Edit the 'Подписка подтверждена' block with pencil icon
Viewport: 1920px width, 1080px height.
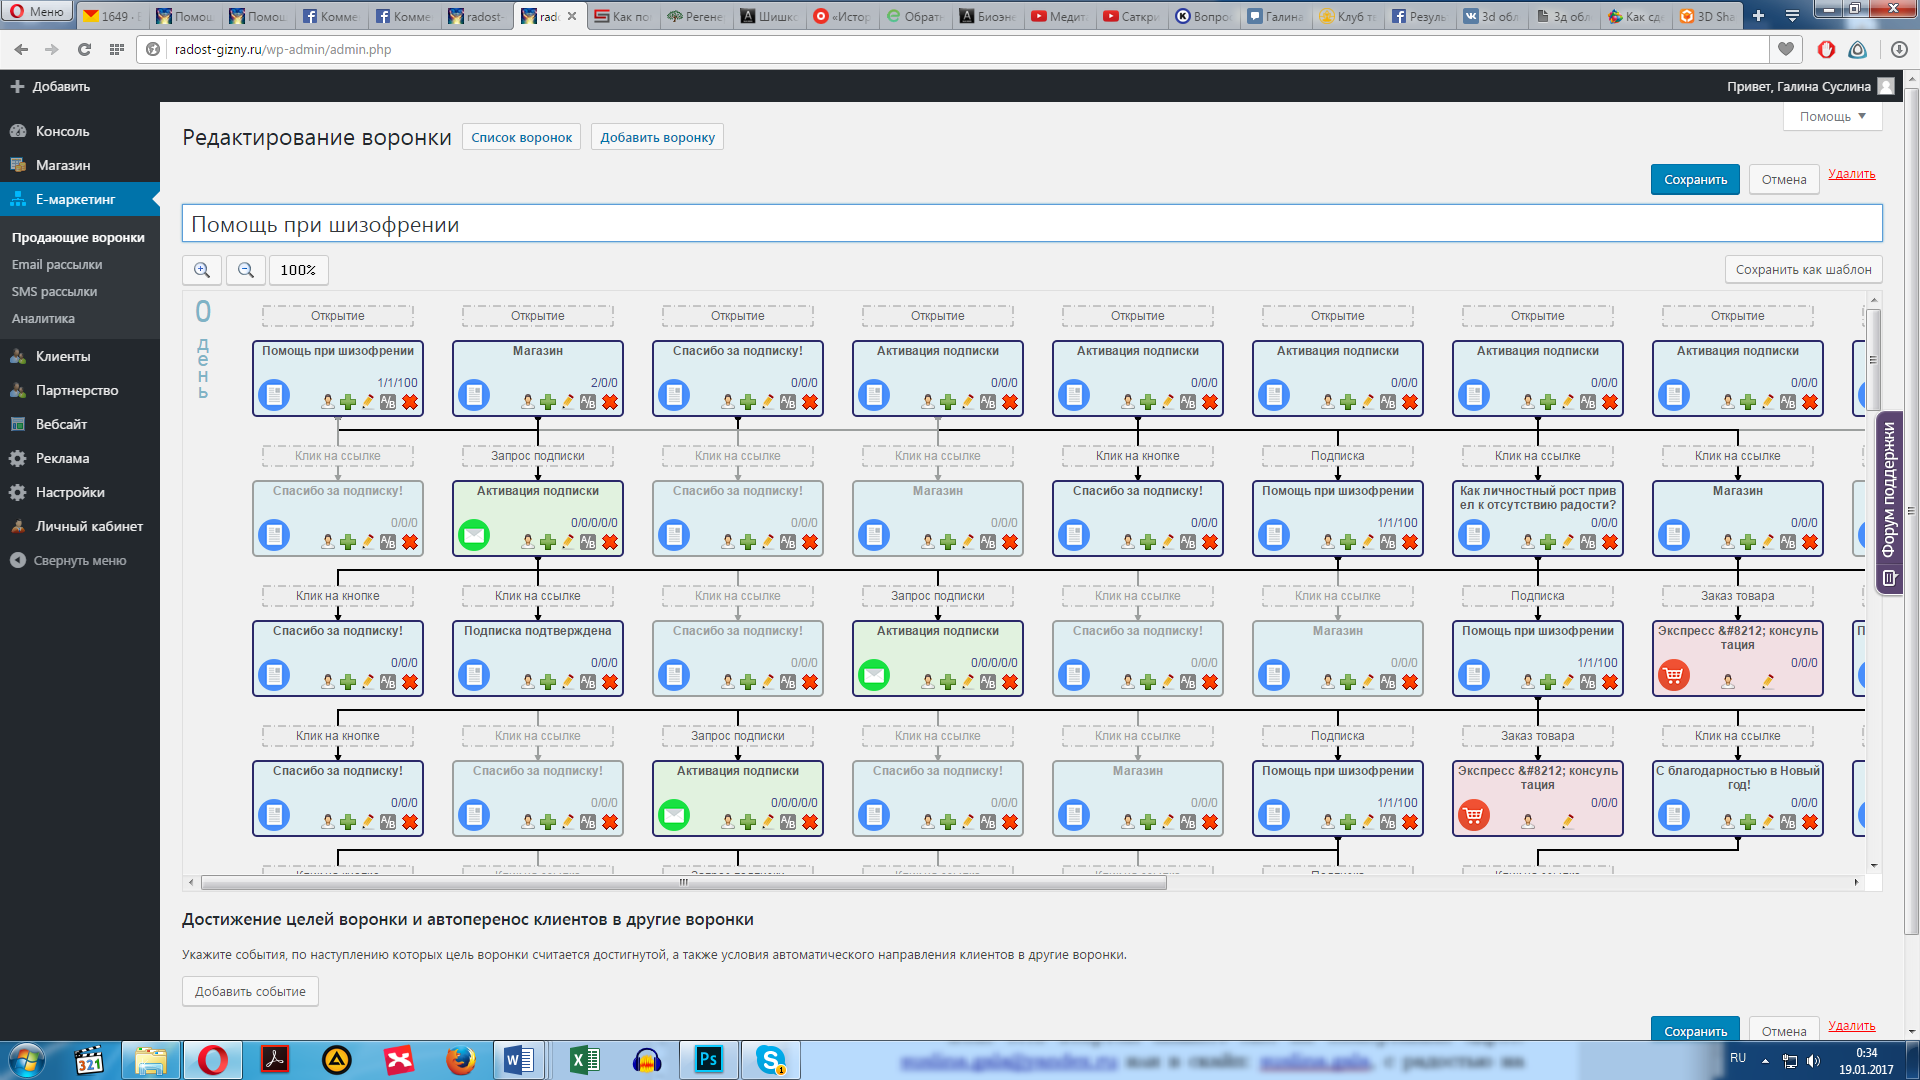click(x=568, y=682)
